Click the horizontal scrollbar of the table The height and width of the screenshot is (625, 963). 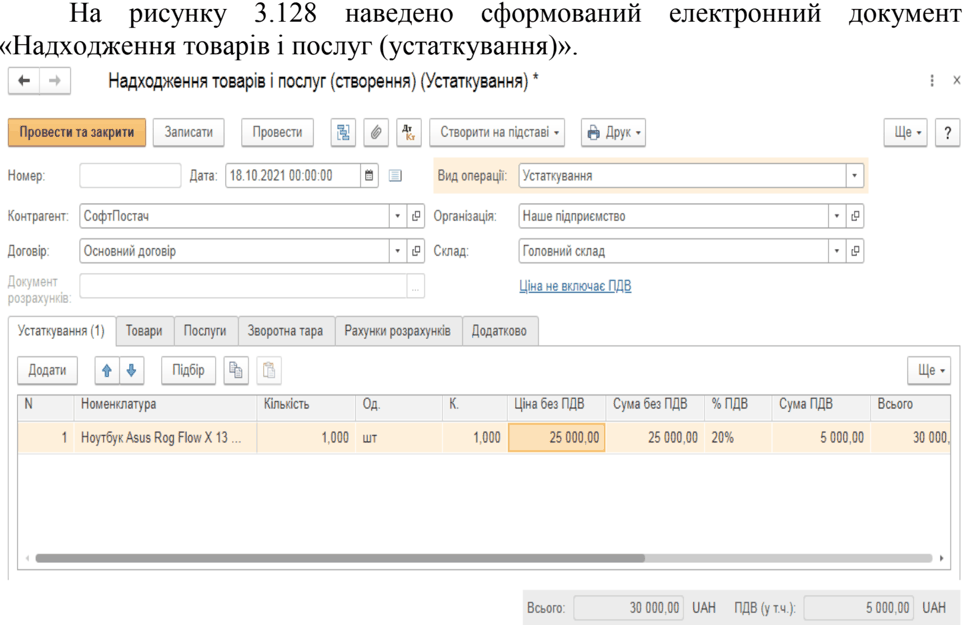coord(340,558)
